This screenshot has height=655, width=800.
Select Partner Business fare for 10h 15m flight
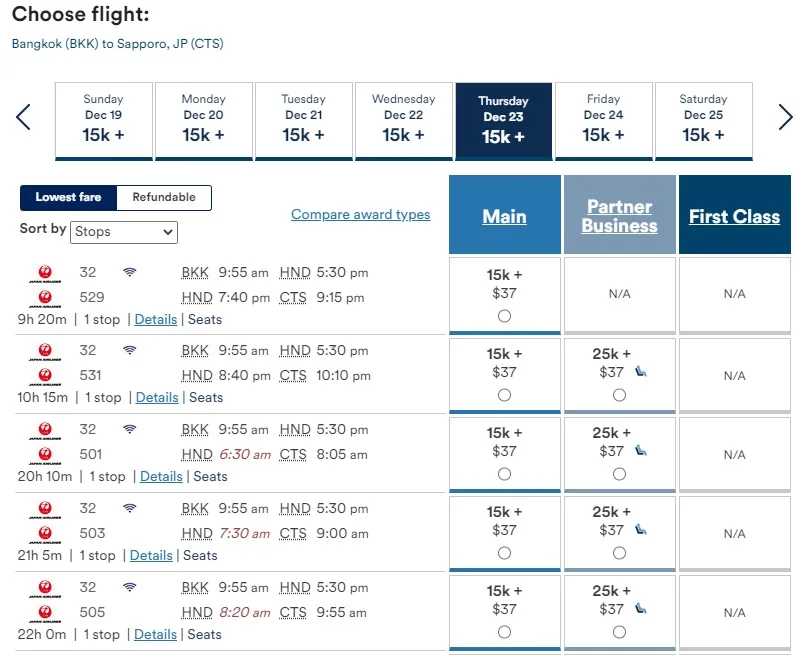pos(619,395)
